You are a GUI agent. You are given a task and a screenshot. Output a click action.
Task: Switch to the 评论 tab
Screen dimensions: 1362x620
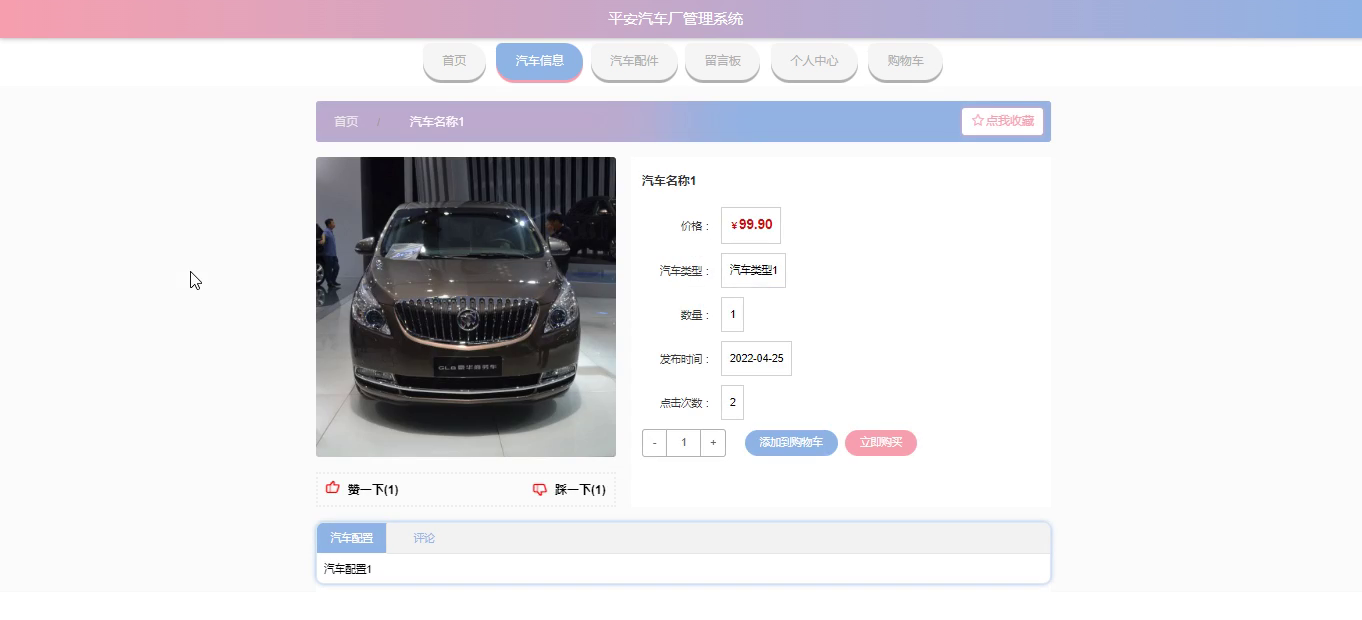[x=424, y=538]
